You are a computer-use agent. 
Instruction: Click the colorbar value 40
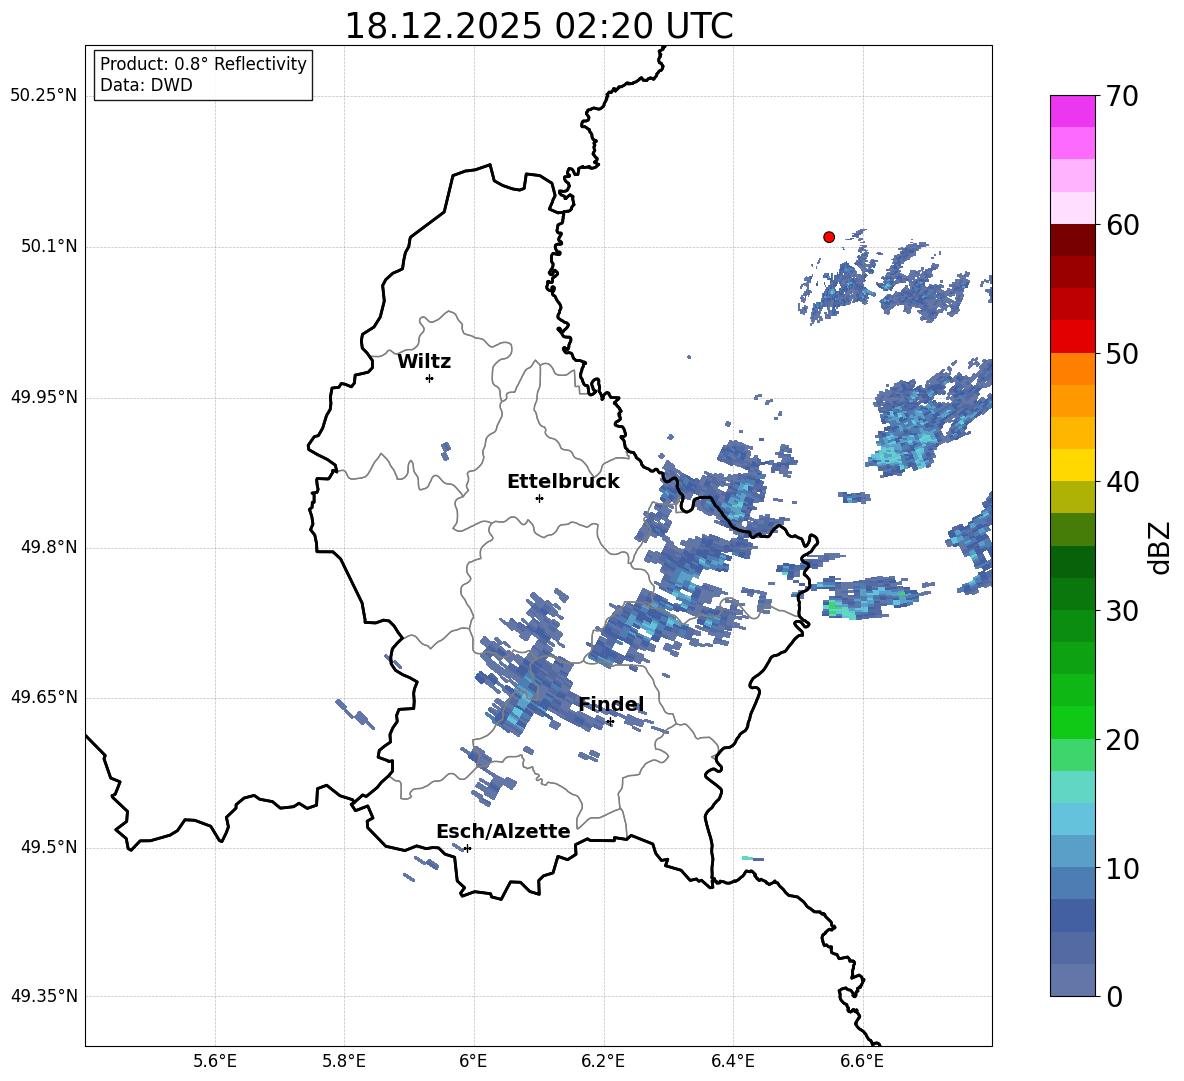click(x=1122, y=482)
